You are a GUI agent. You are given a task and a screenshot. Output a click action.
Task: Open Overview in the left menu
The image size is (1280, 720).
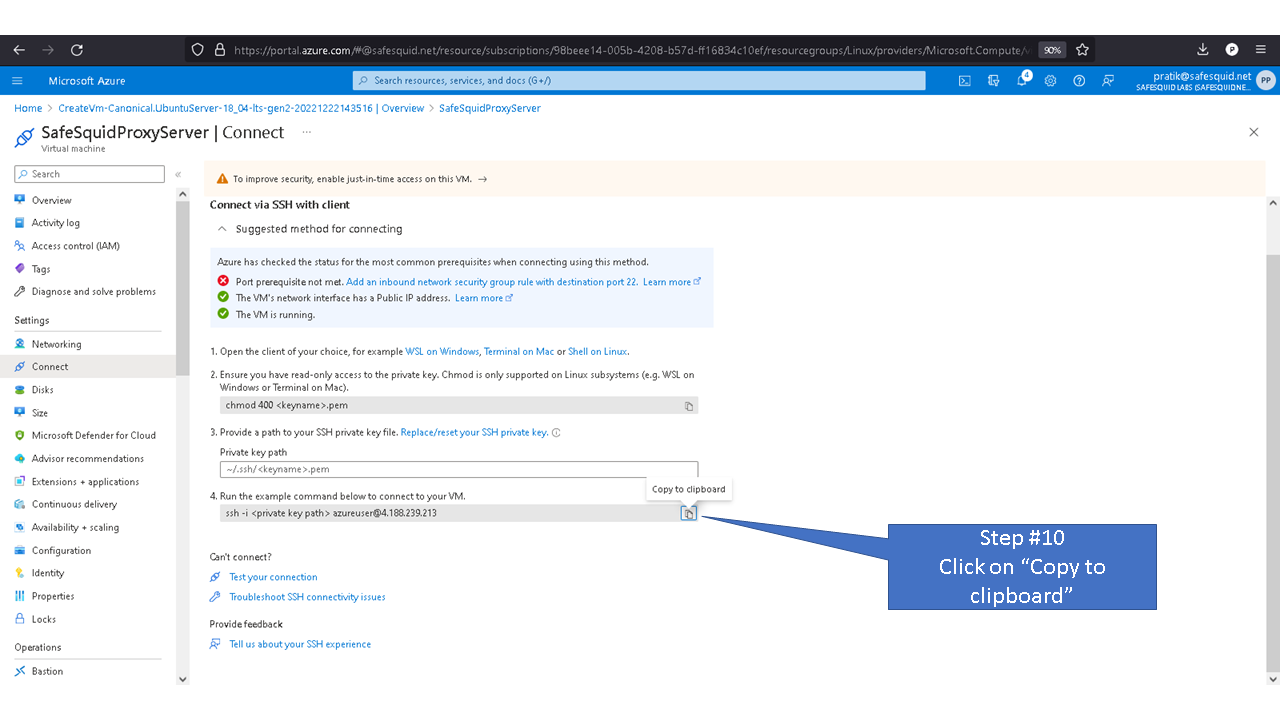[x=51, y=200]
